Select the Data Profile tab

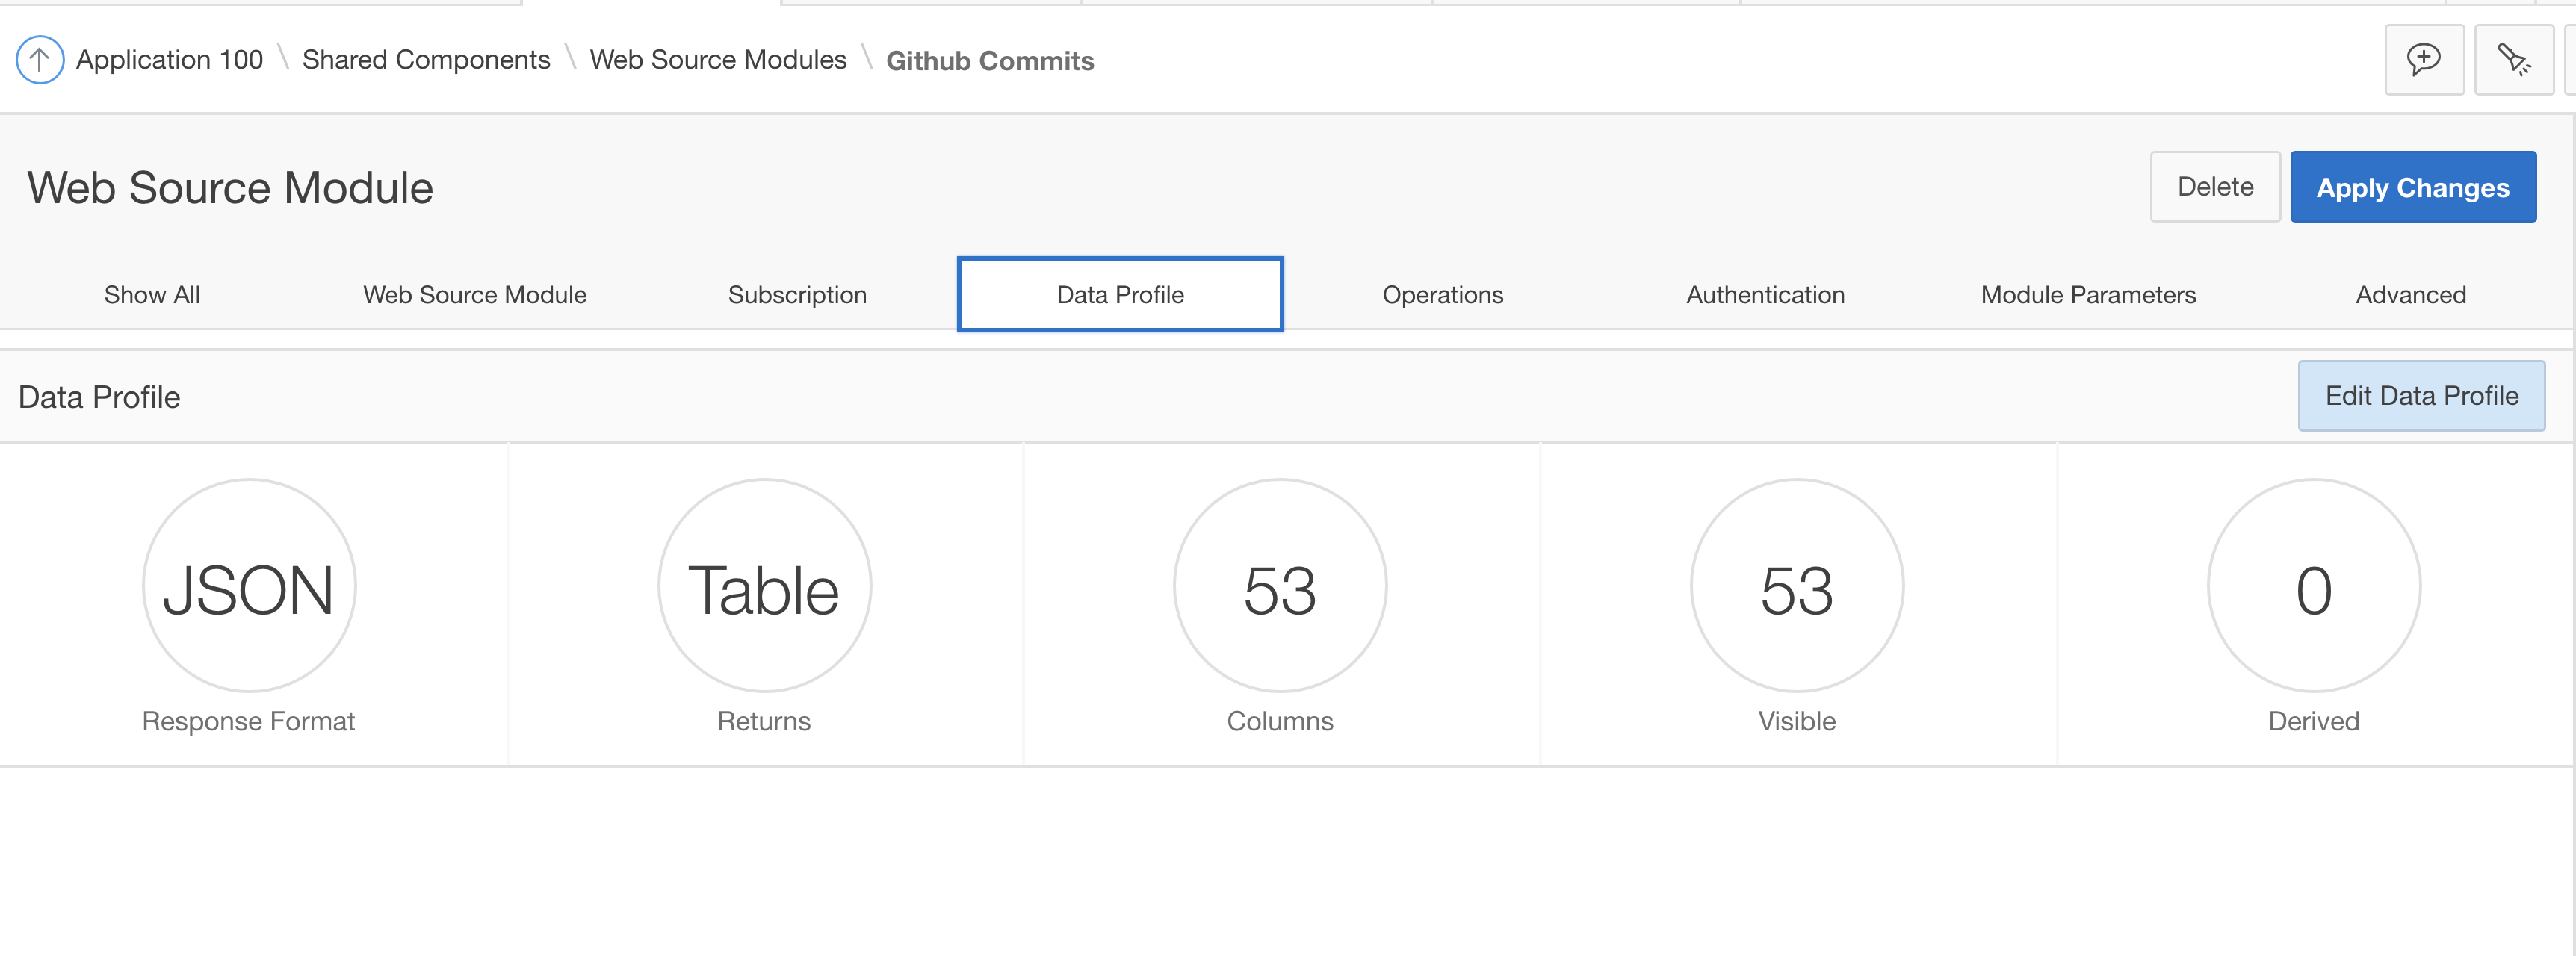(1119, 295)
